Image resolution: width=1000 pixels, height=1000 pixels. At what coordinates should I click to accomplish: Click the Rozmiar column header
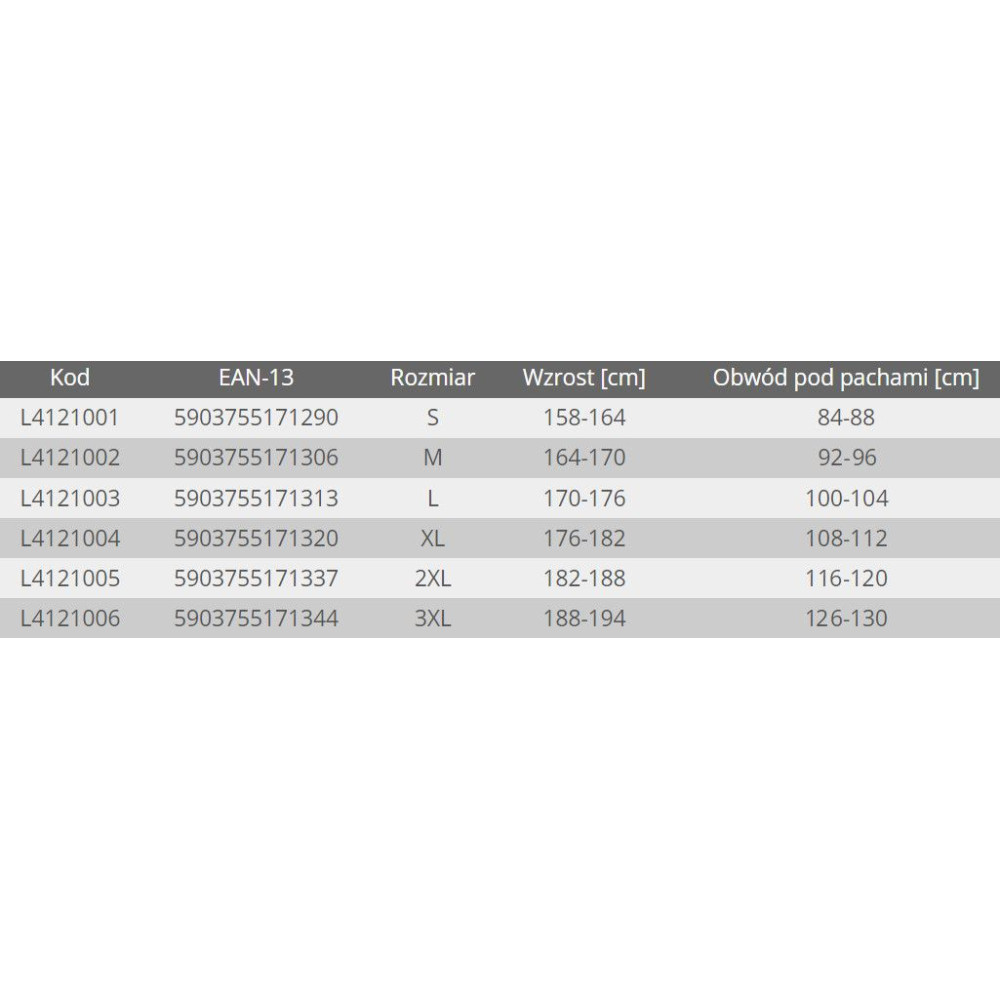pyautogui.click(x=432, y=378)
